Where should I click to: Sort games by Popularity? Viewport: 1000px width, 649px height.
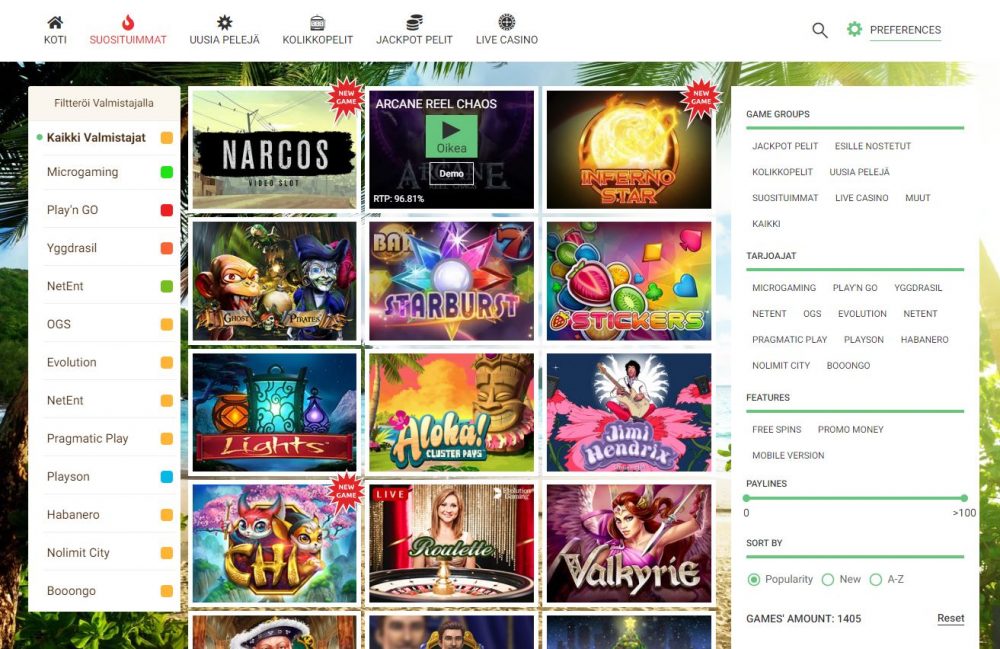point(754,580)
